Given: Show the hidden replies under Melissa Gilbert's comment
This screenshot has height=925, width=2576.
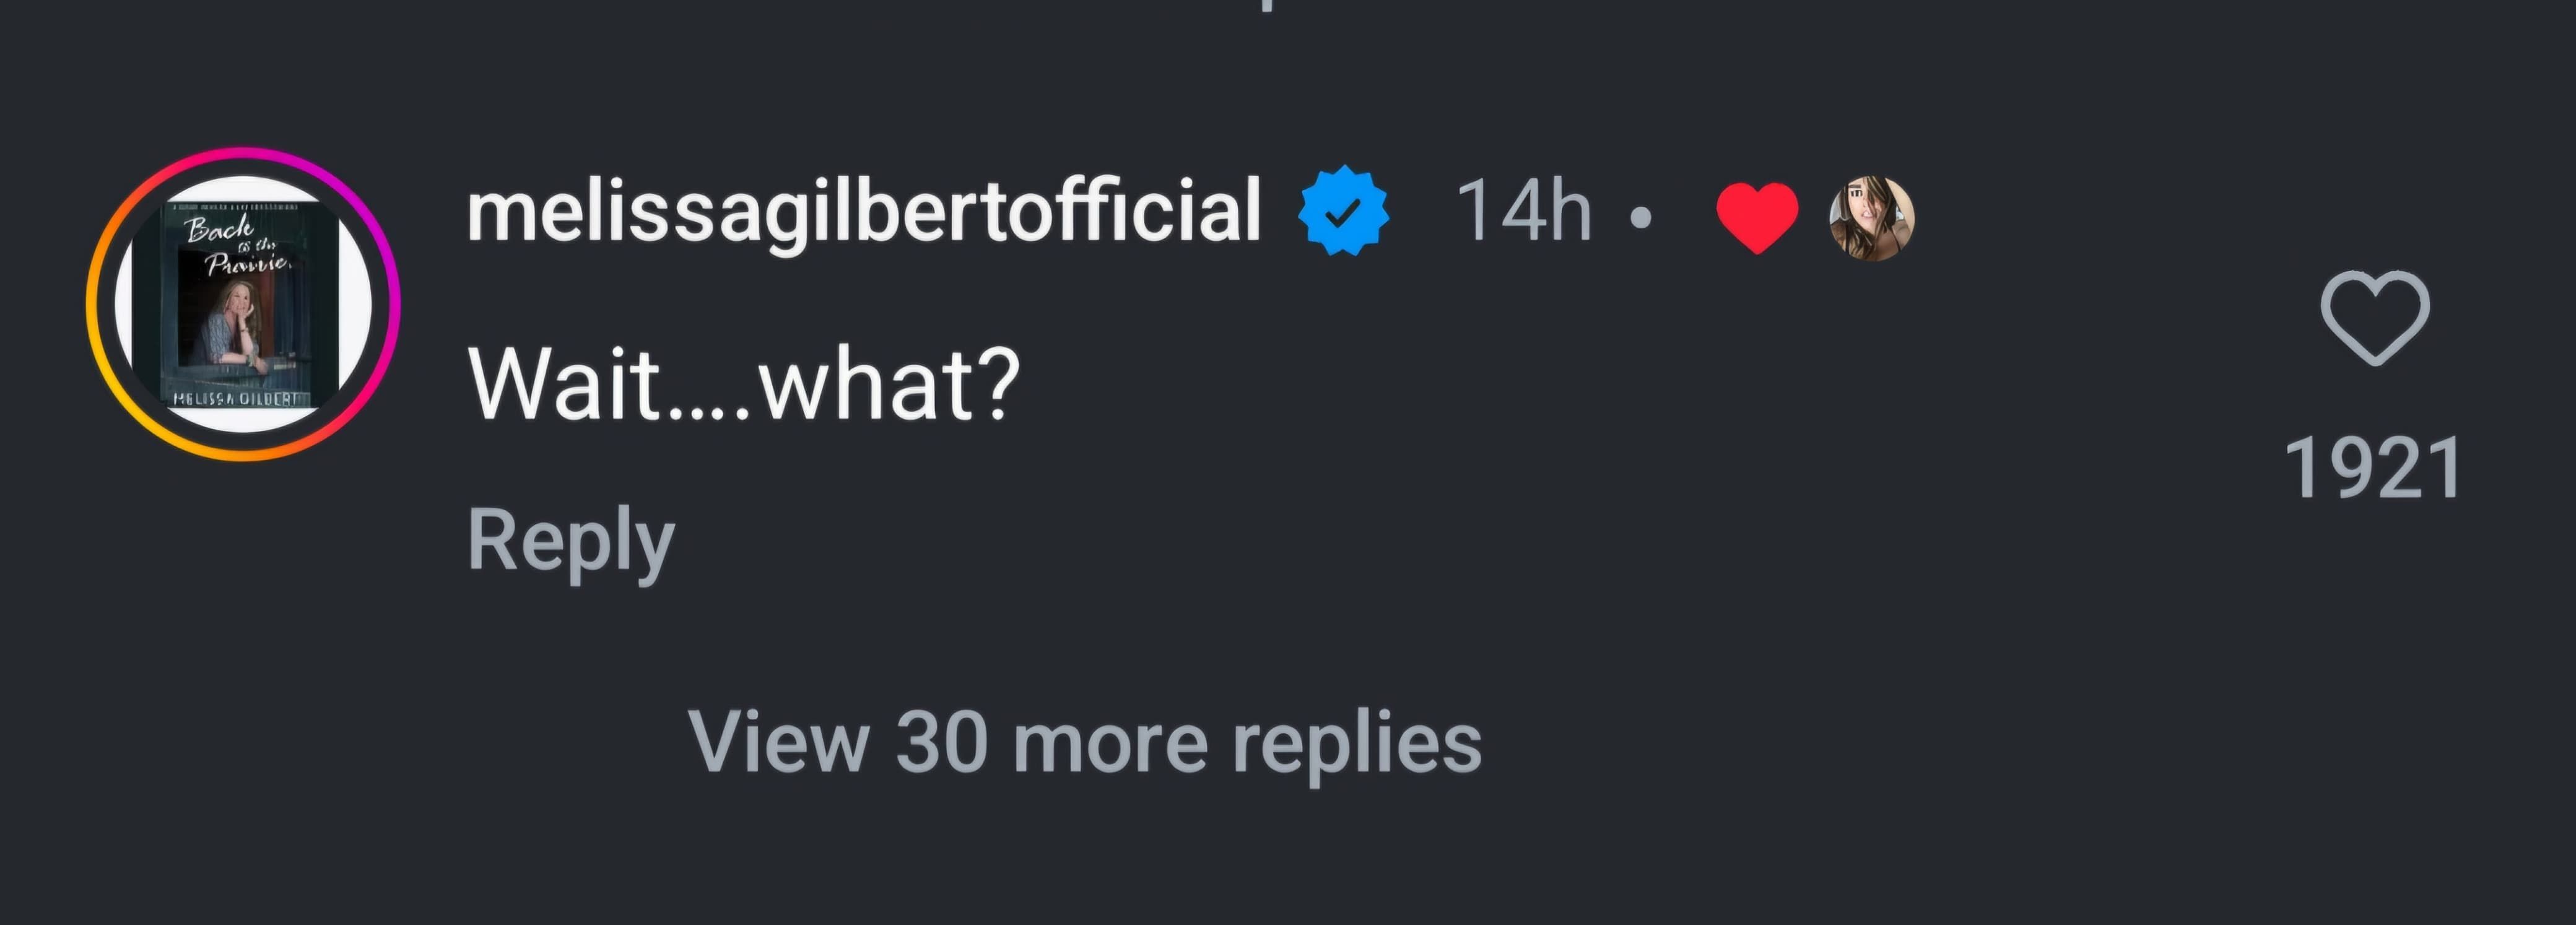Looking at the screenshot, I should (x=1084, y=742).
